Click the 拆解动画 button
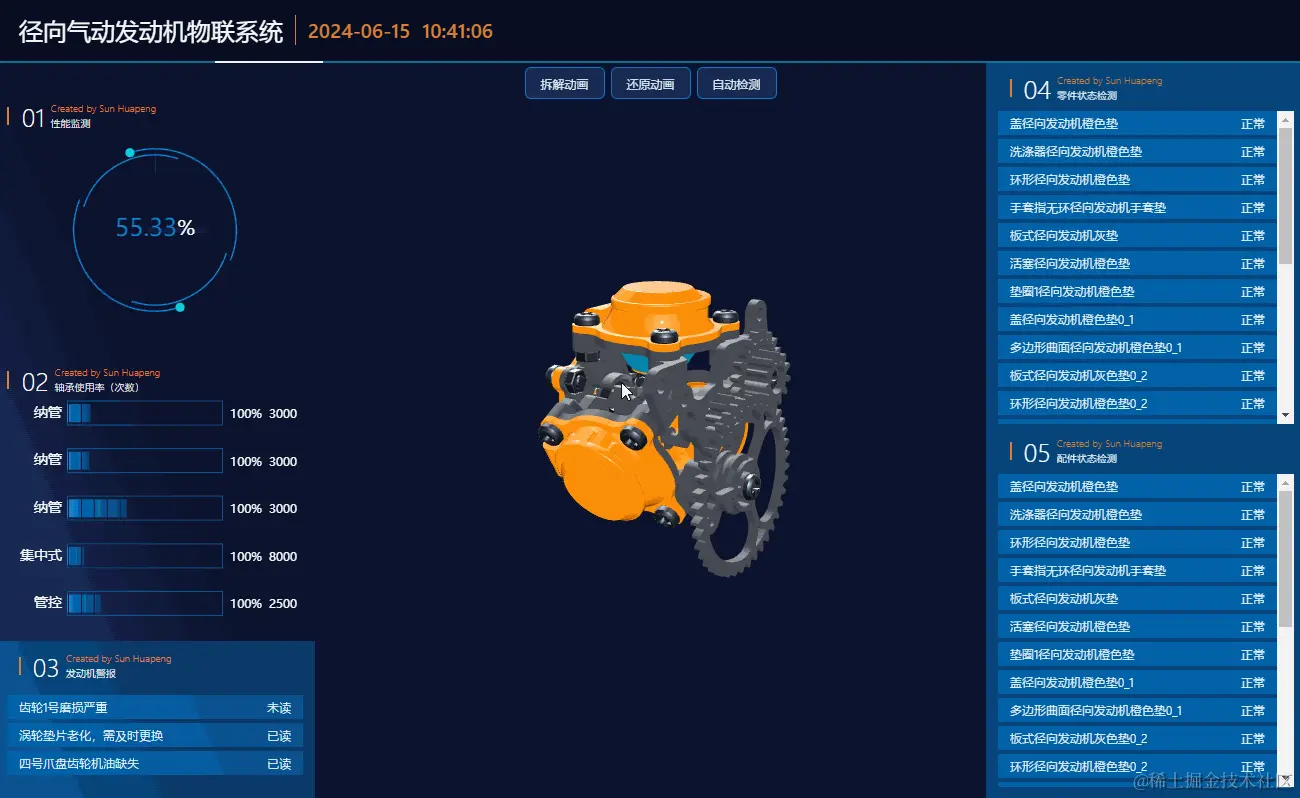This screenshot has height=798, width=1300. pyautogui.click(x=564, y=84)
